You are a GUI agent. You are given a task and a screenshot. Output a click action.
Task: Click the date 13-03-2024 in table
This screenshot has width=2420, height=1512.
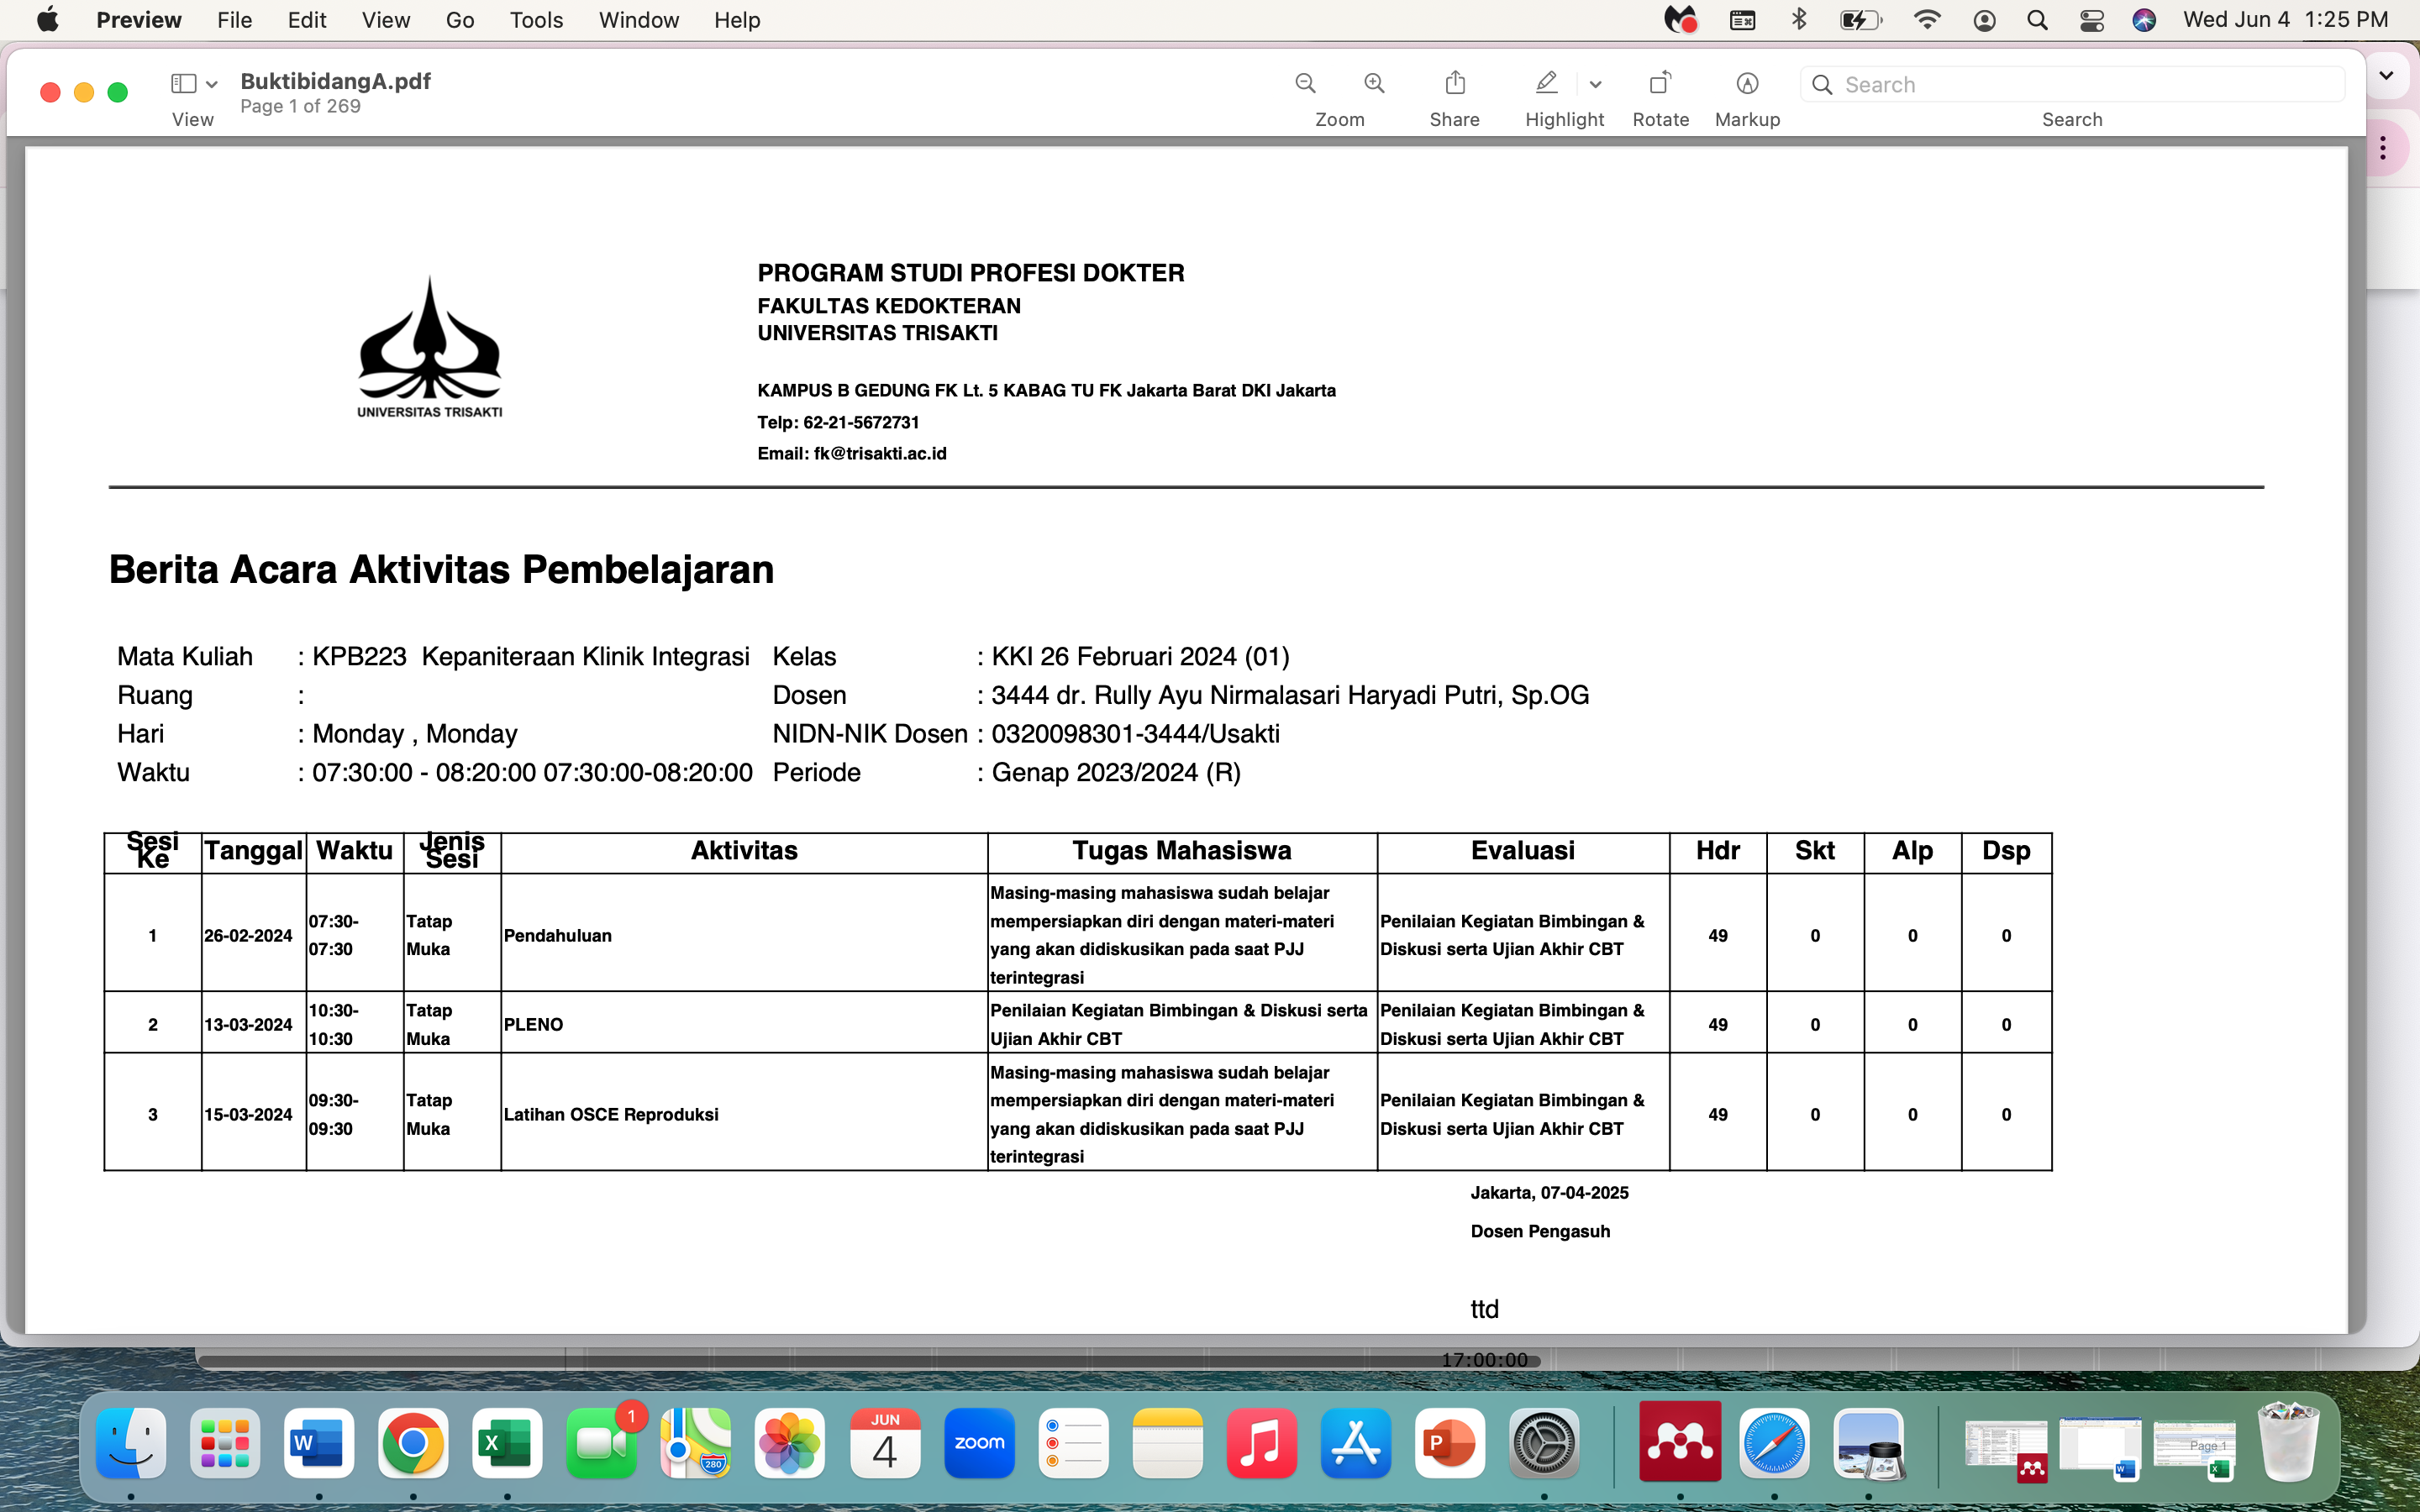coord(248,1024)
